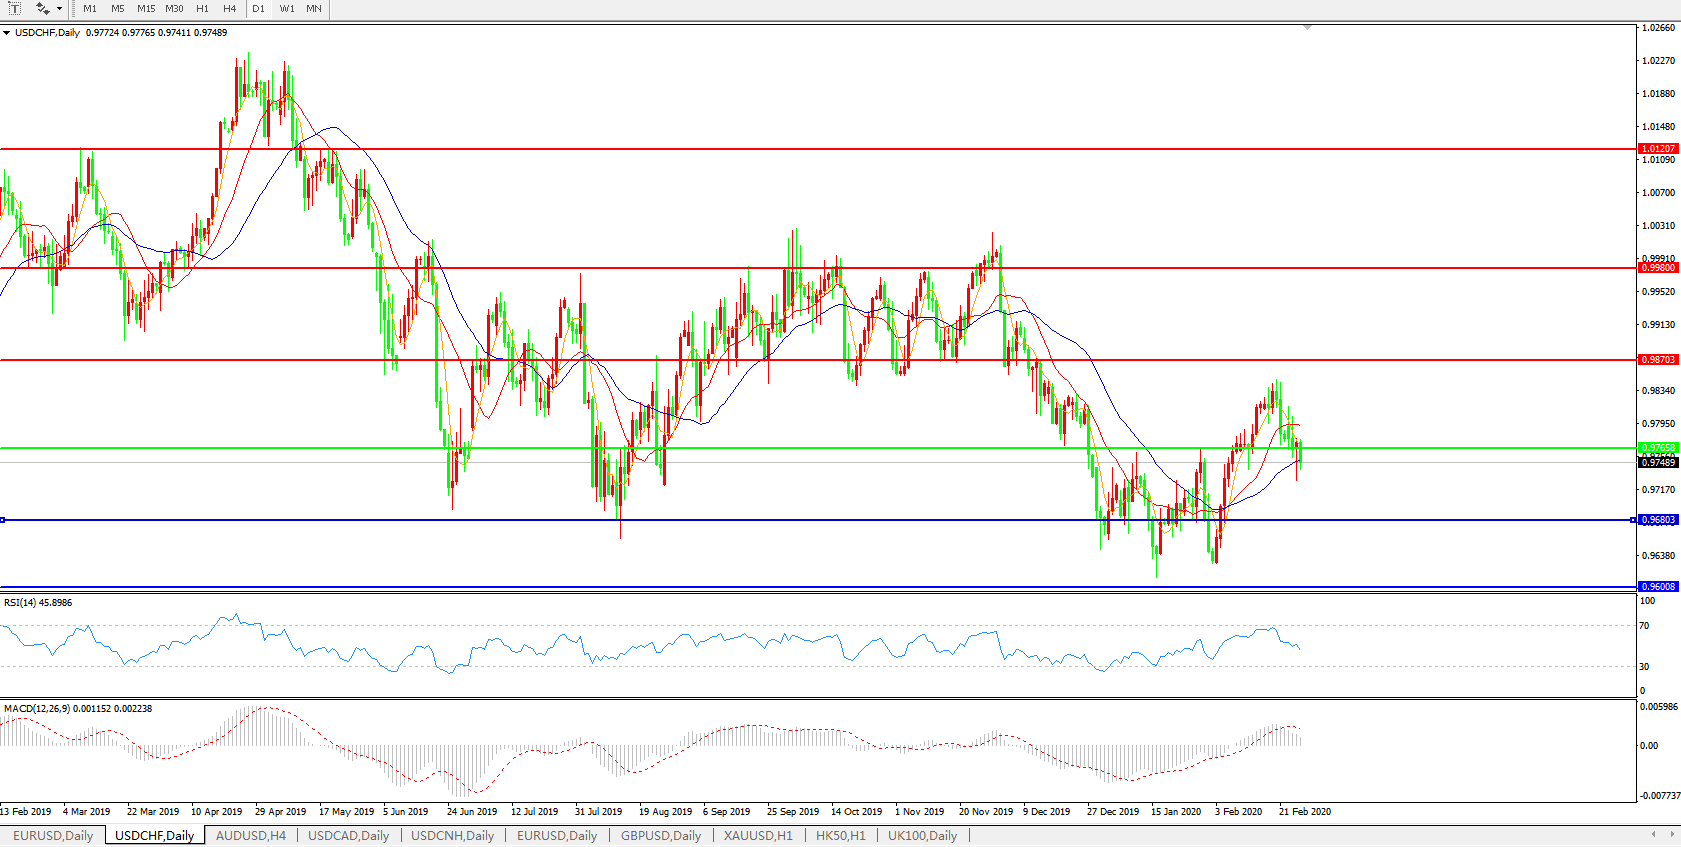Open the arrows tool dropdown arrow
The image size is (1681, 847).
(60, 9)
